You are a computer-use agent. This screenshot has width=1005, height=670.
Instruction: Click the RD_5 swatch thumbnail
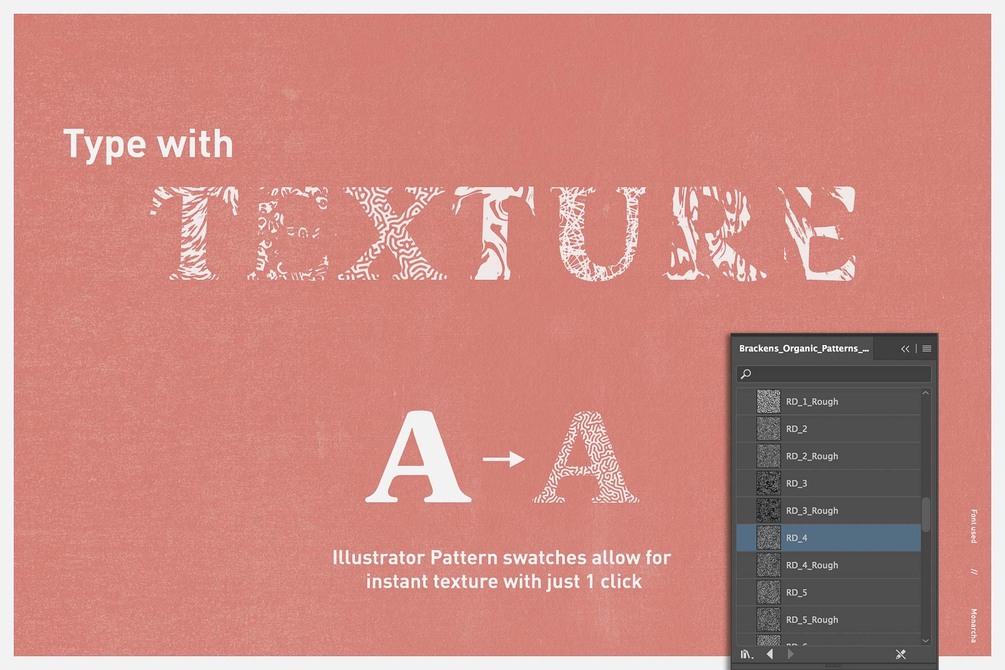(768, 592)
